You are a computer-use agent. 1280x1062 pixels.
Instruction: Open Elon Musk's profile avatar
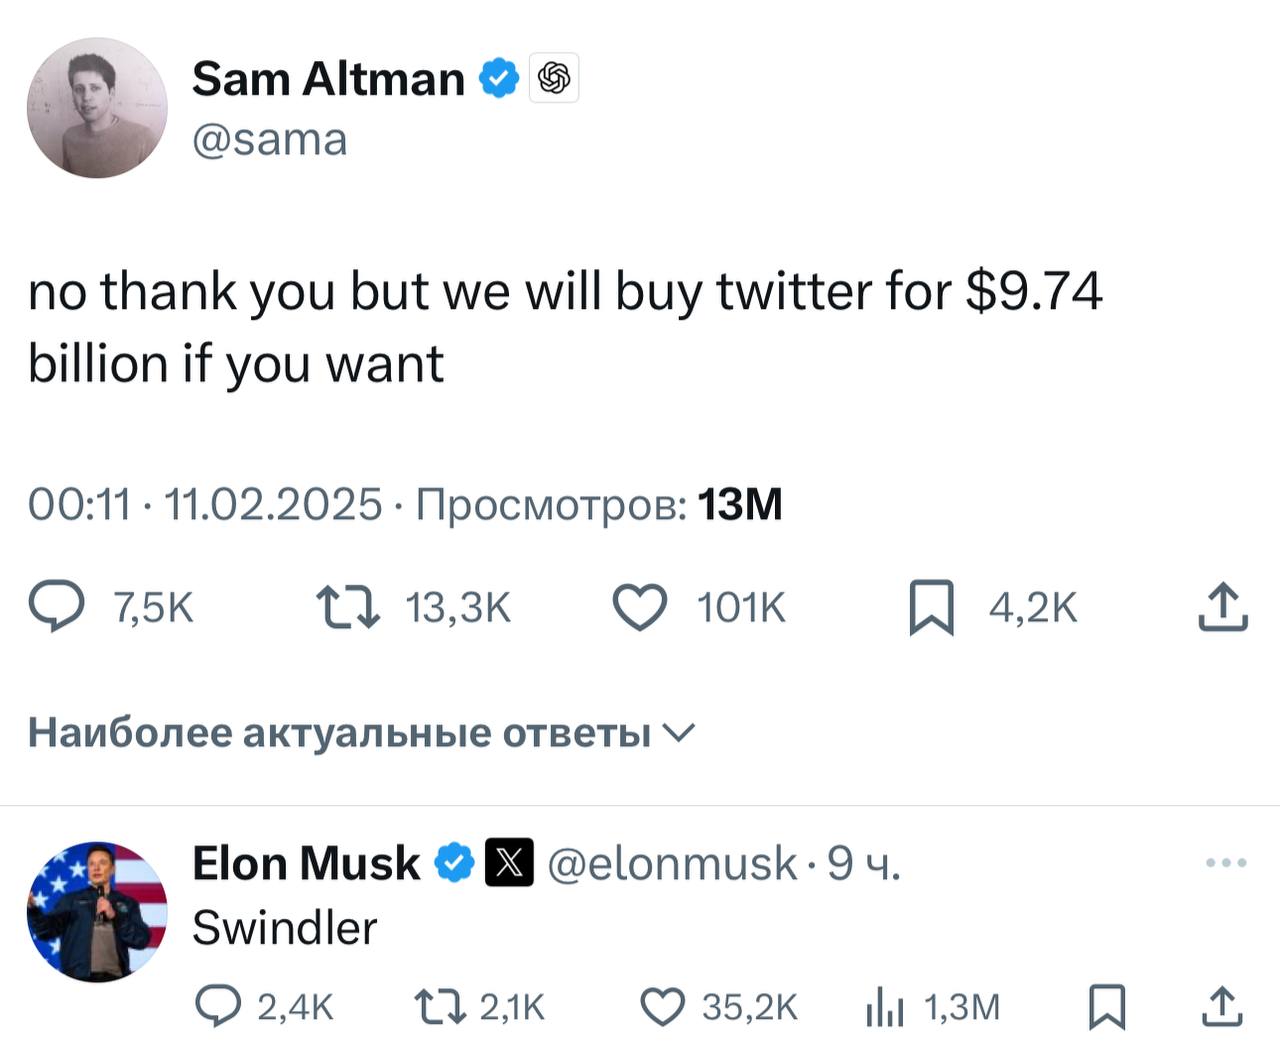pos(97,911)
